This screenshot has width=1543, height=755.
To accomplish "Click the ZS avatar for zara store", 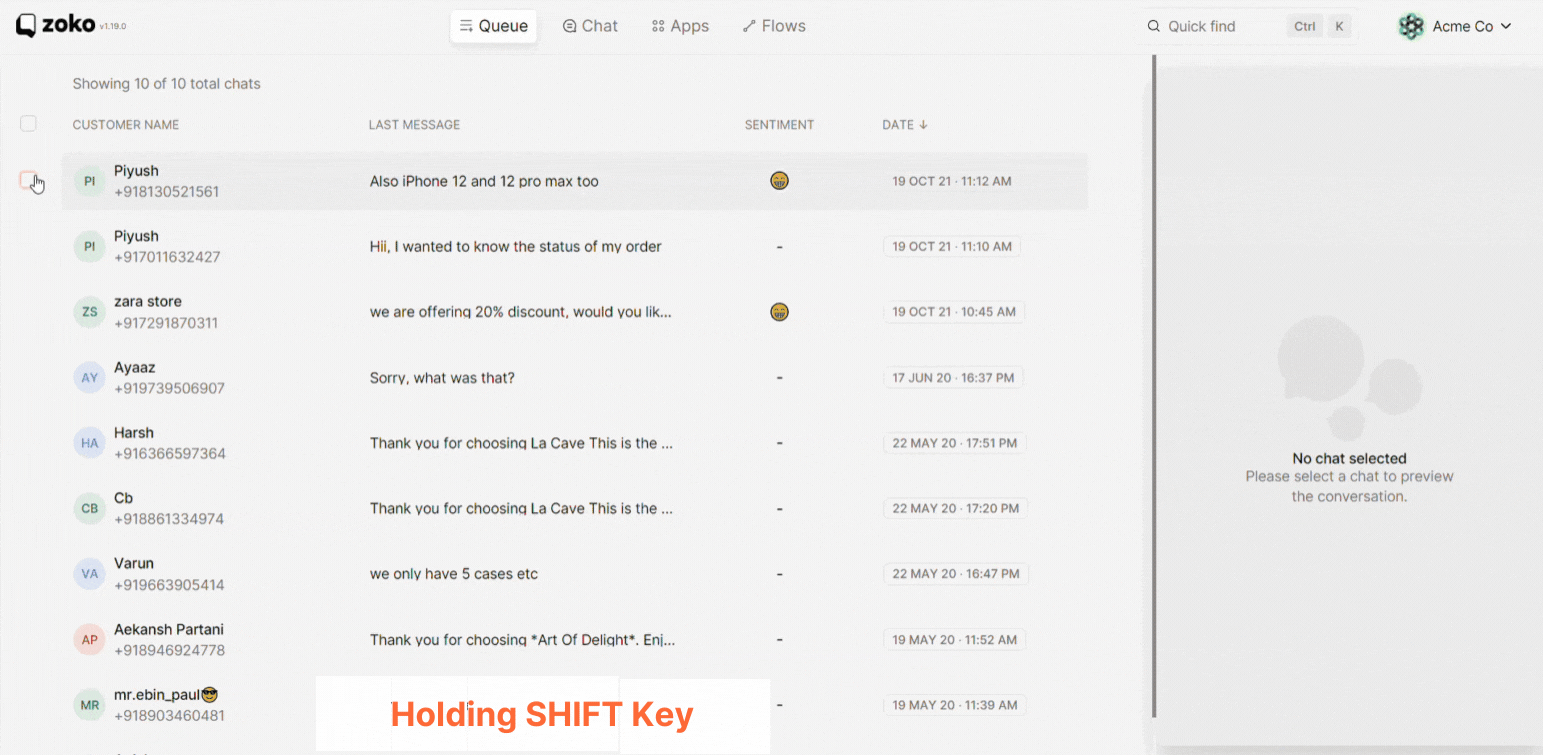I will 90,312.
